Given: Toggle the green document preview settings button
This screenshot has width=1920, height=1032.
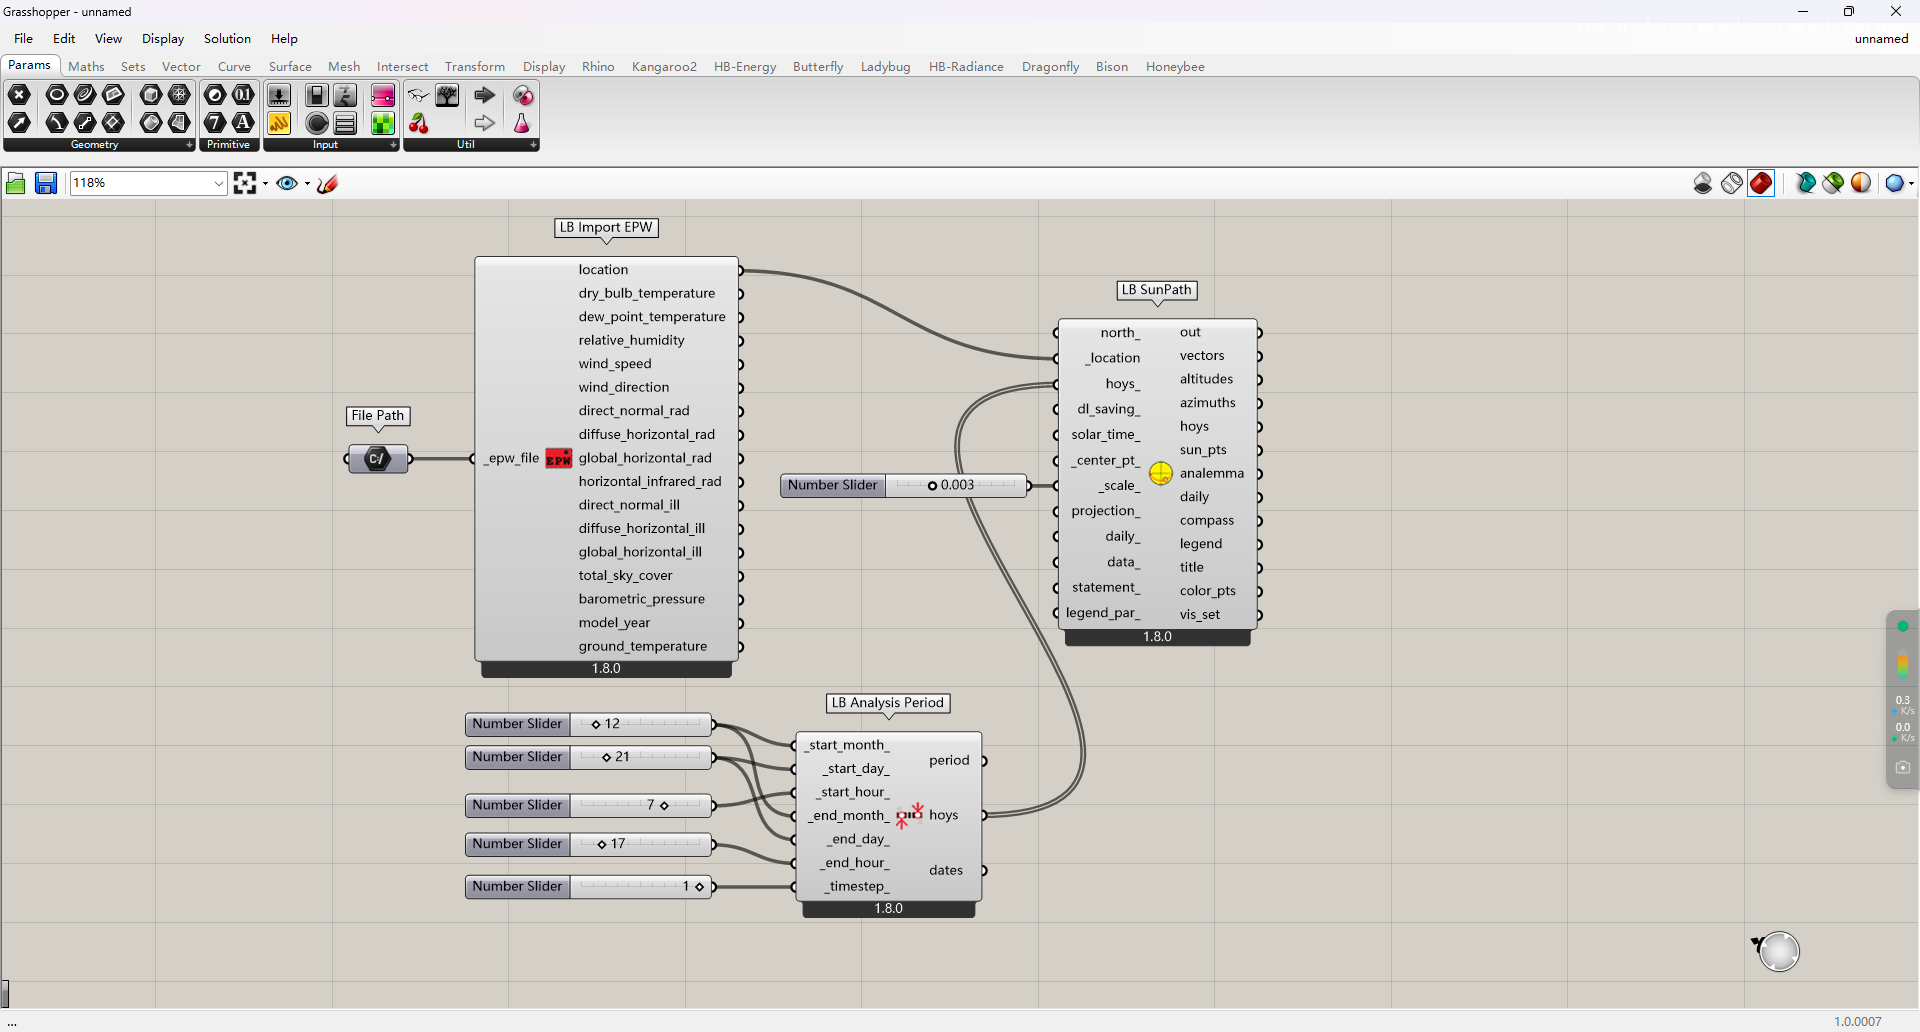Looking at the screenshot, I should [x=1833, y=183].
